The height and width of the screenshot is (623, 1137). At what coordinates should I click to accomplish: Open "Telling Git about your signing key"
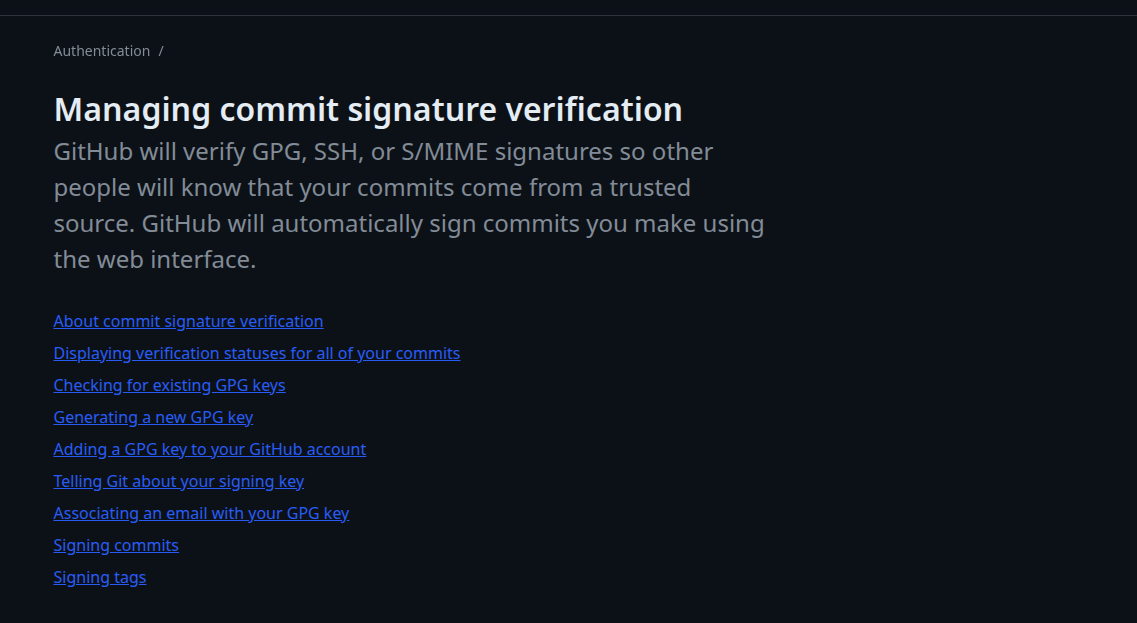click(178, 481)
